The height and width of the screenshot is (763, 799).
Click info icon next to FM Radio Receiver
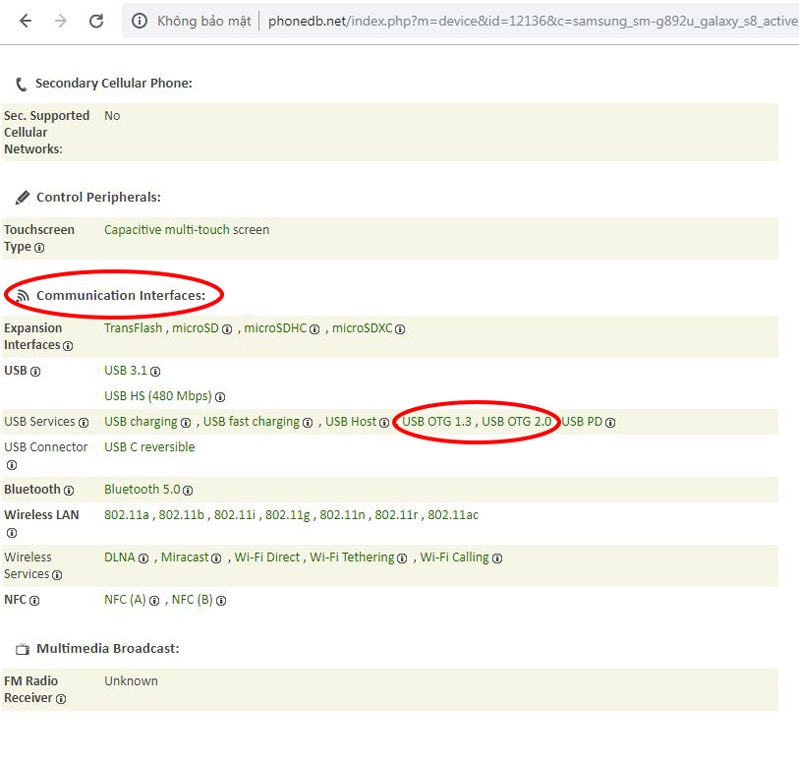(x=61, y=699)
